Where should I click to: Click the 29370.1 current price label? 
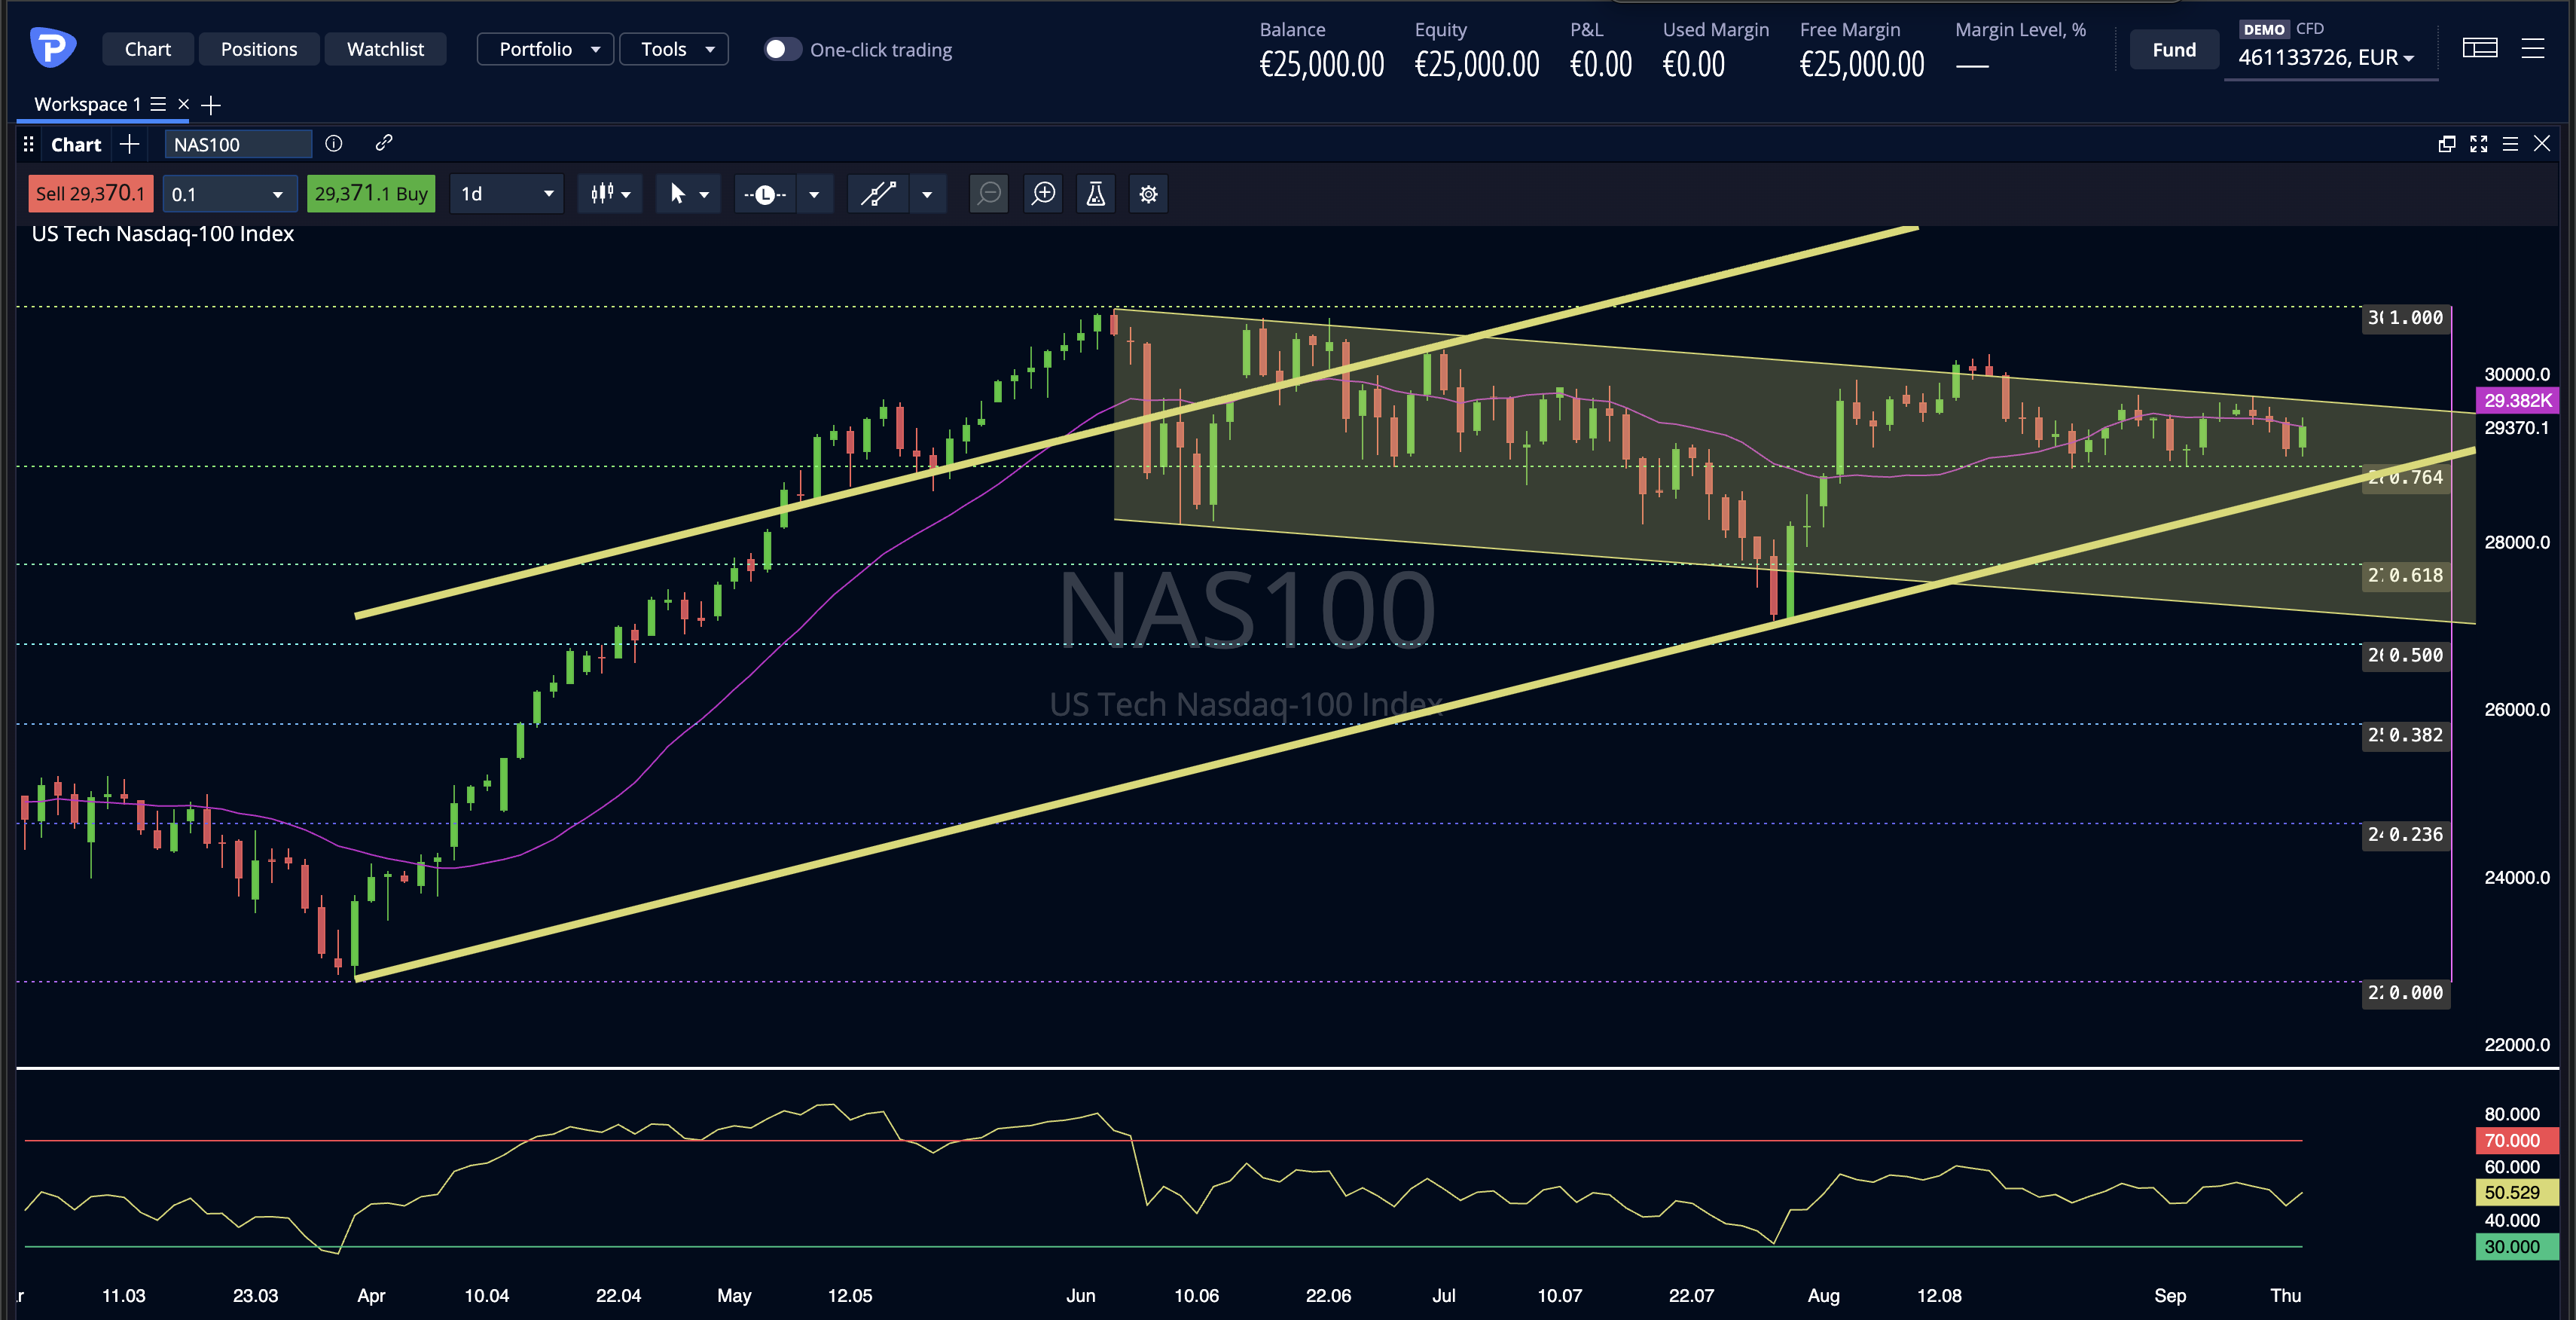[x=2517, y=428]
